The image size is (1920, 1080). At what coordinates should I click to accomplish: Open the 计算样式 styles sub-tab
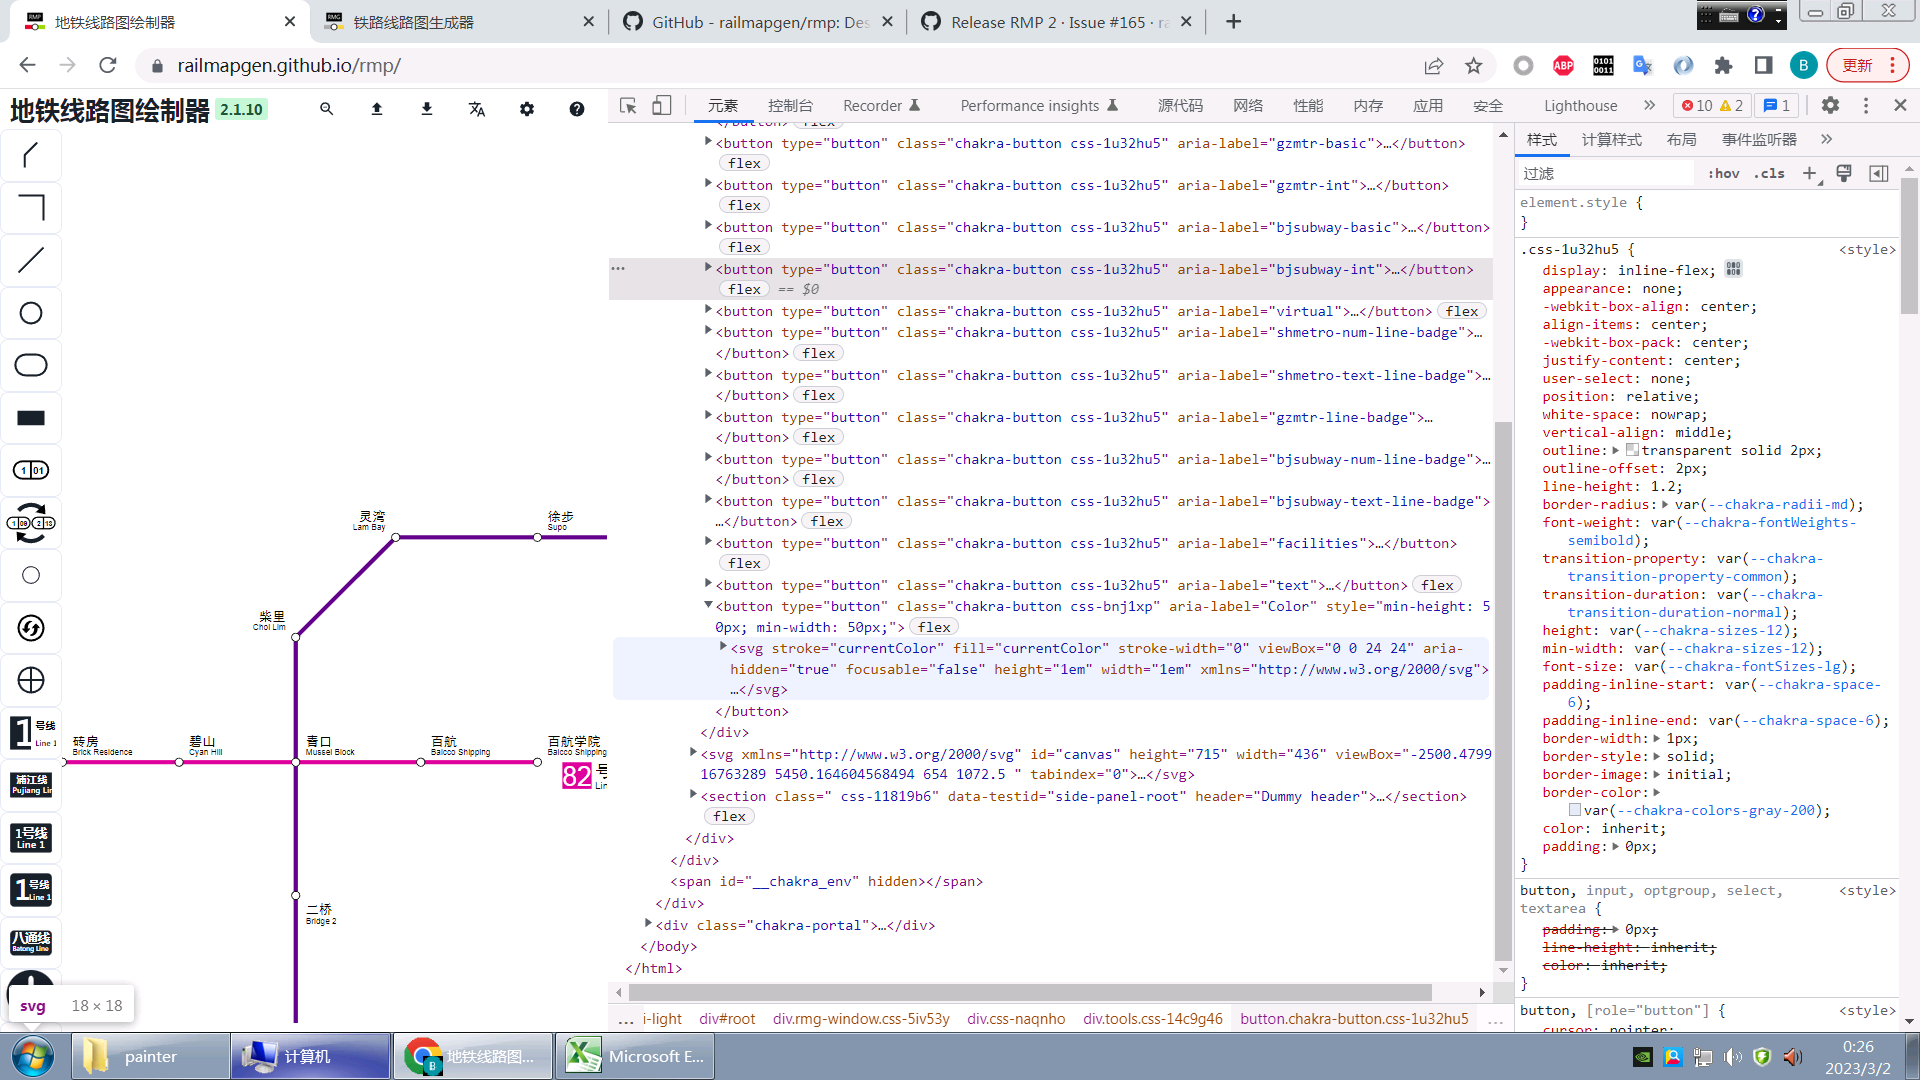coord(1612,140)
